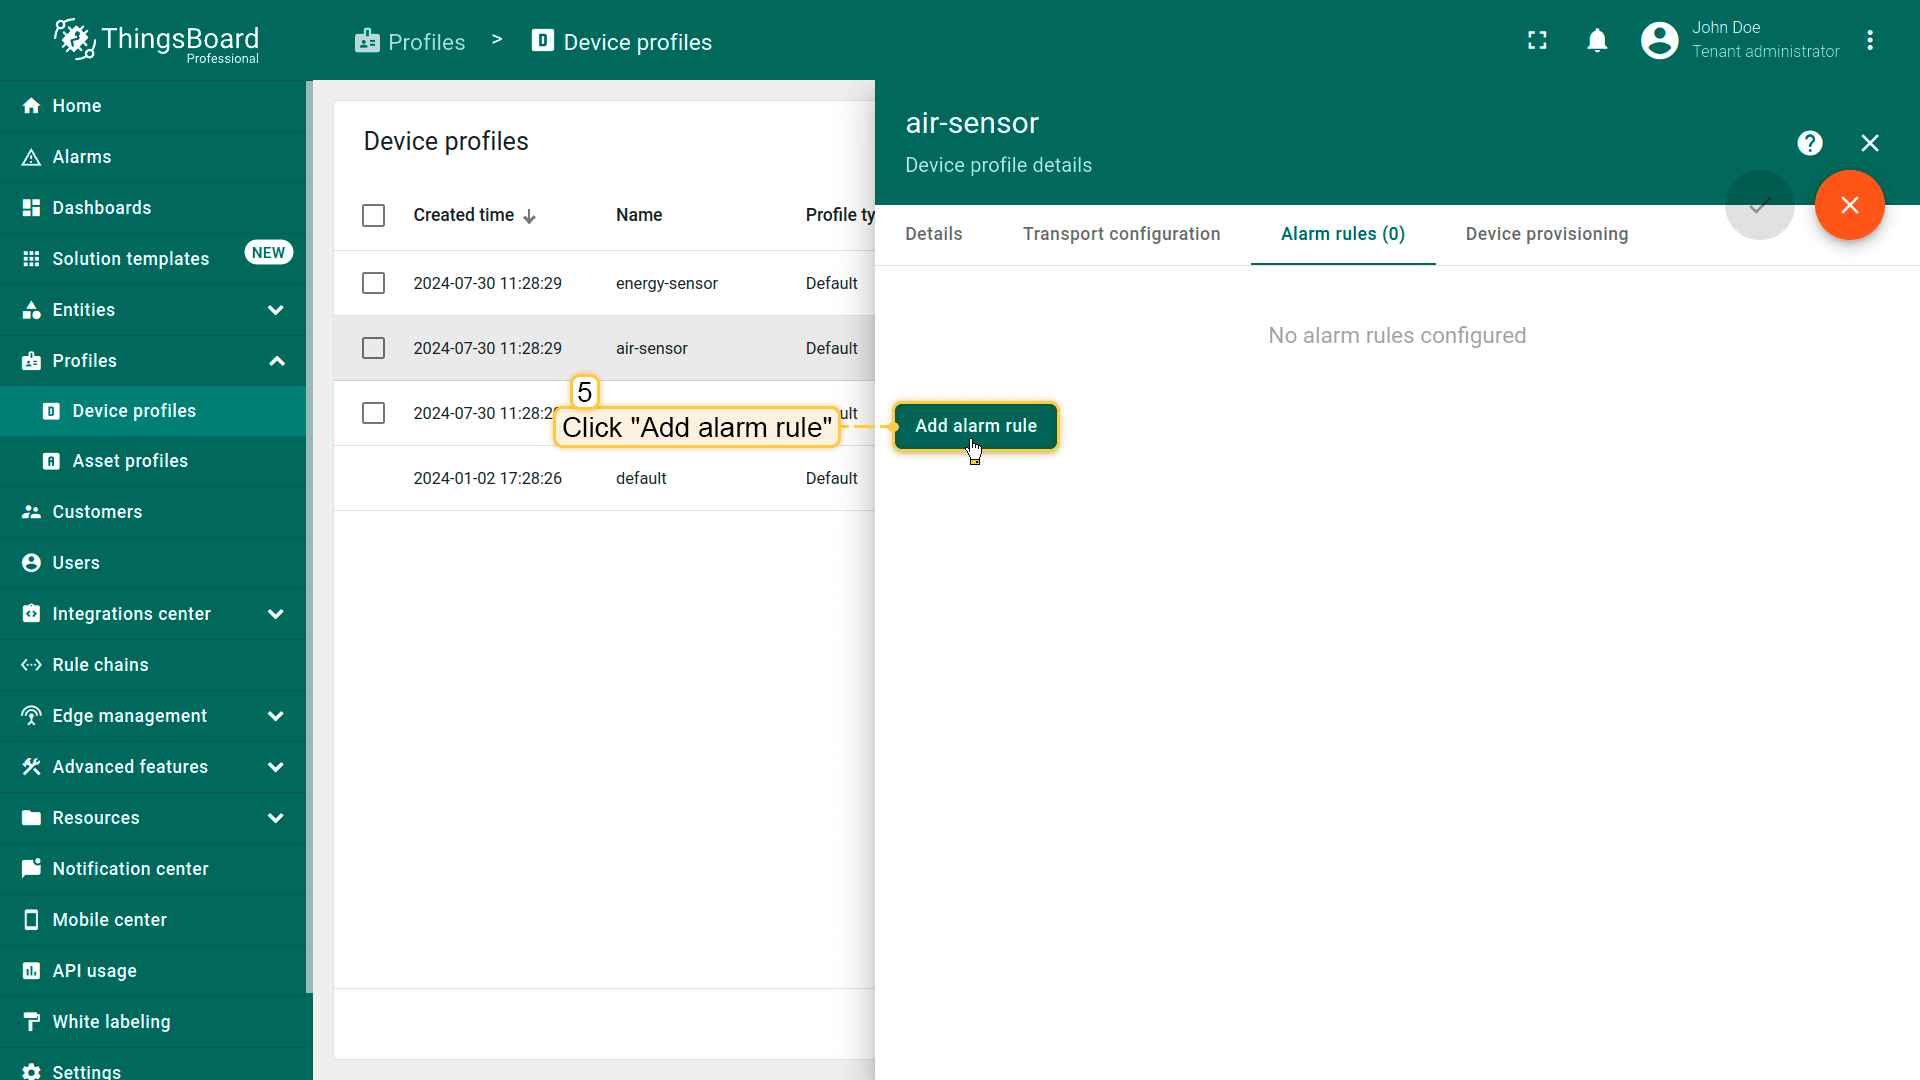Sort by Created time column header
Screen dimensions: 1920x1080
click(x=464, y=215)
